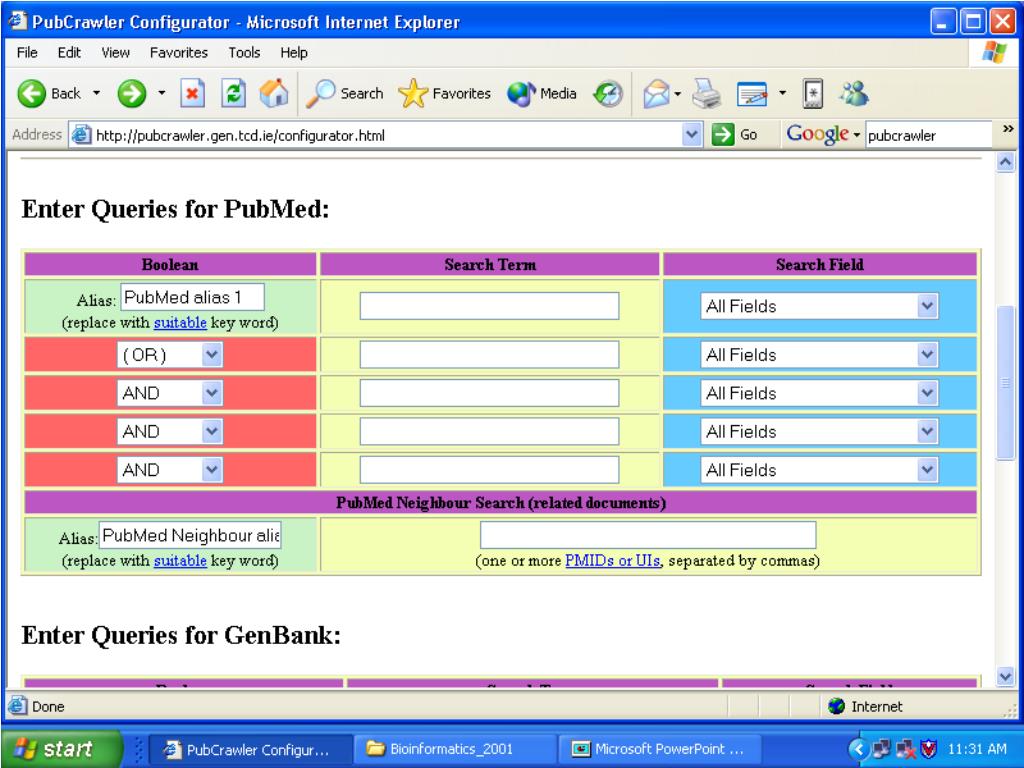Click the Print icon
The height and width of the screenshot is (768, 1024).
pos(706,93)
